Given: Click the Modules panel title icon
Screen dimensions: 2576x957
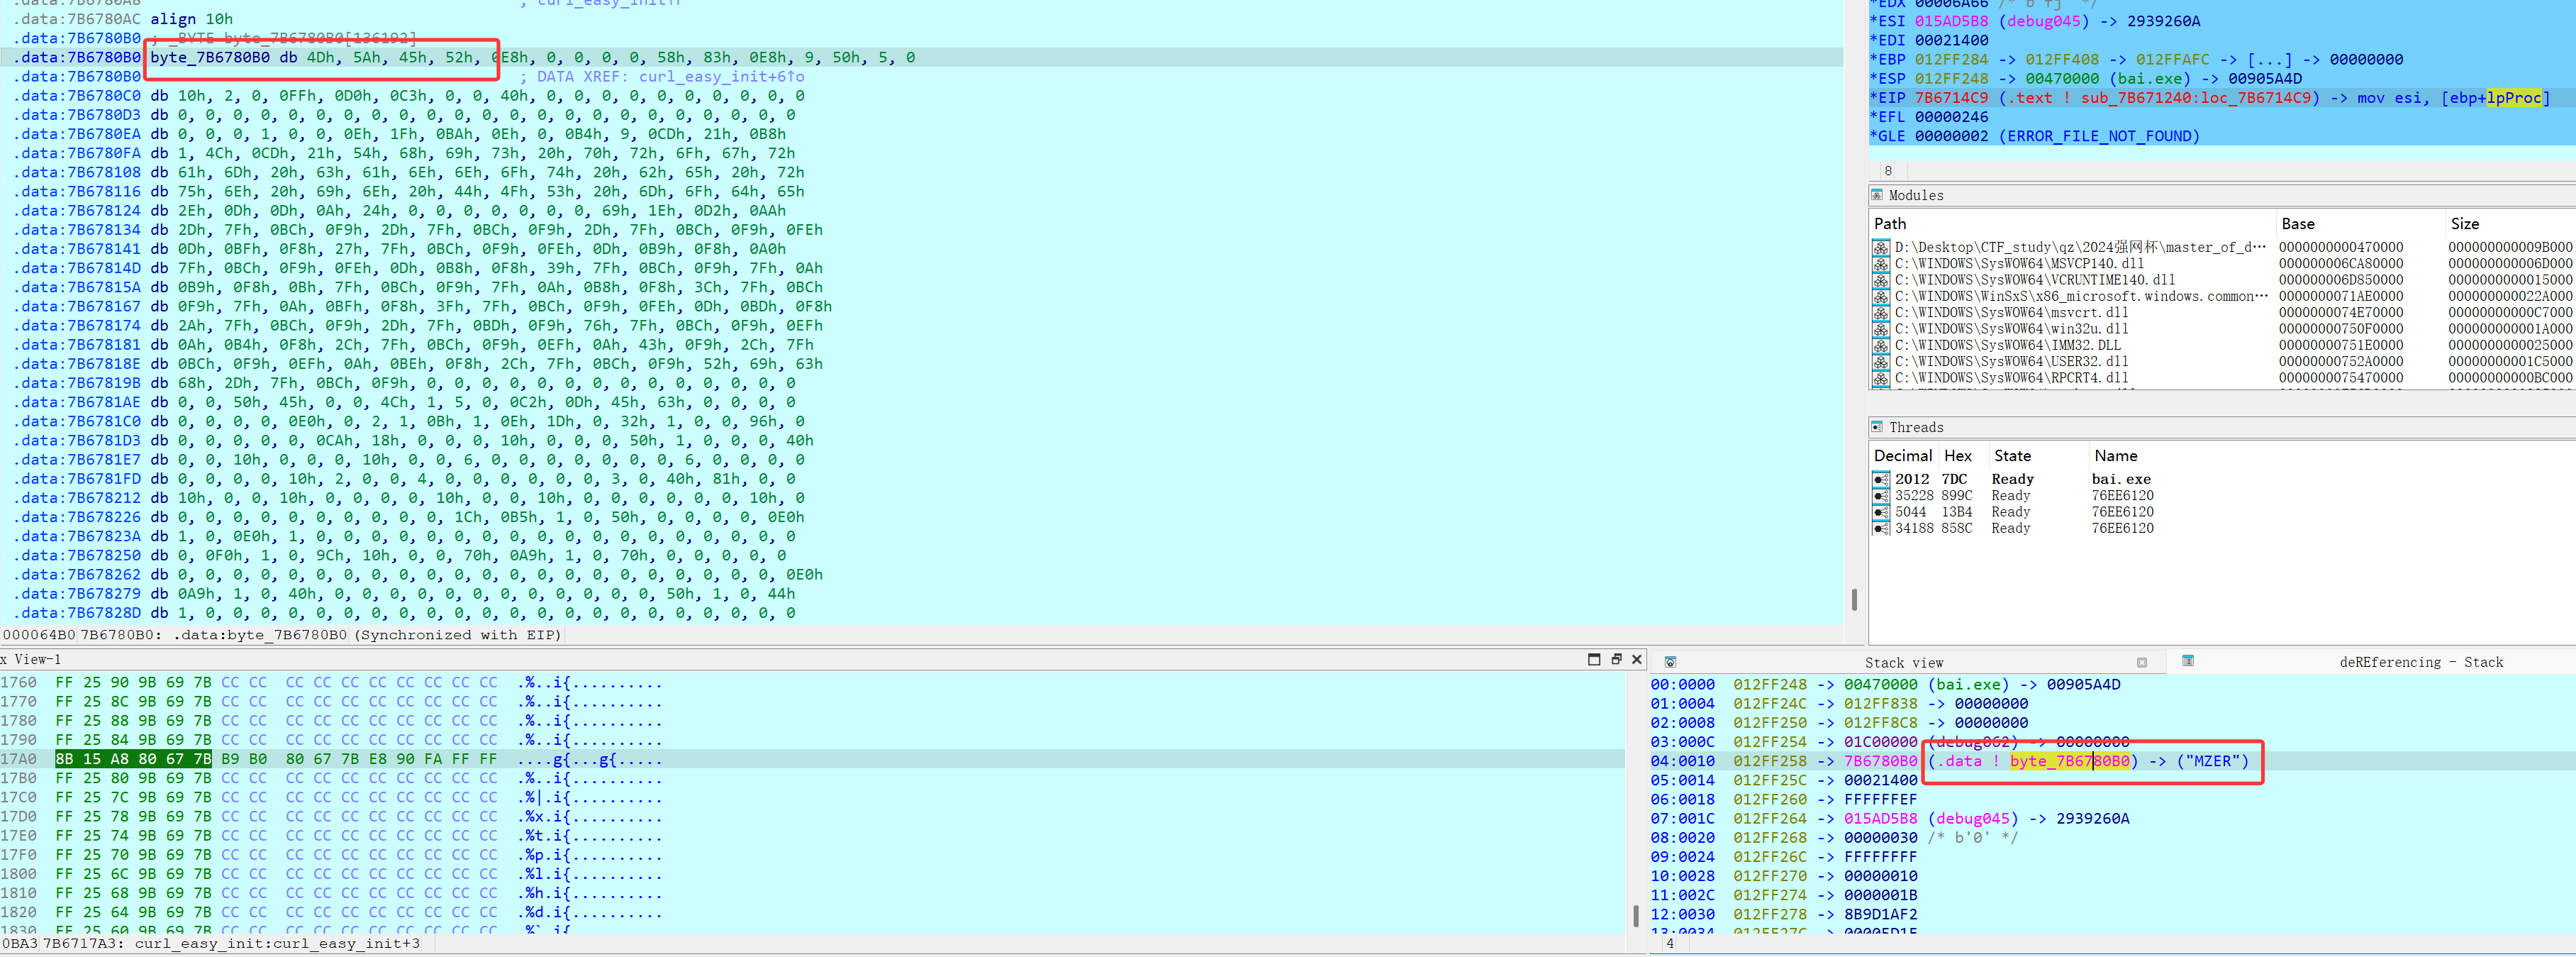Looking at the screenshot, I should [1877, 195].
